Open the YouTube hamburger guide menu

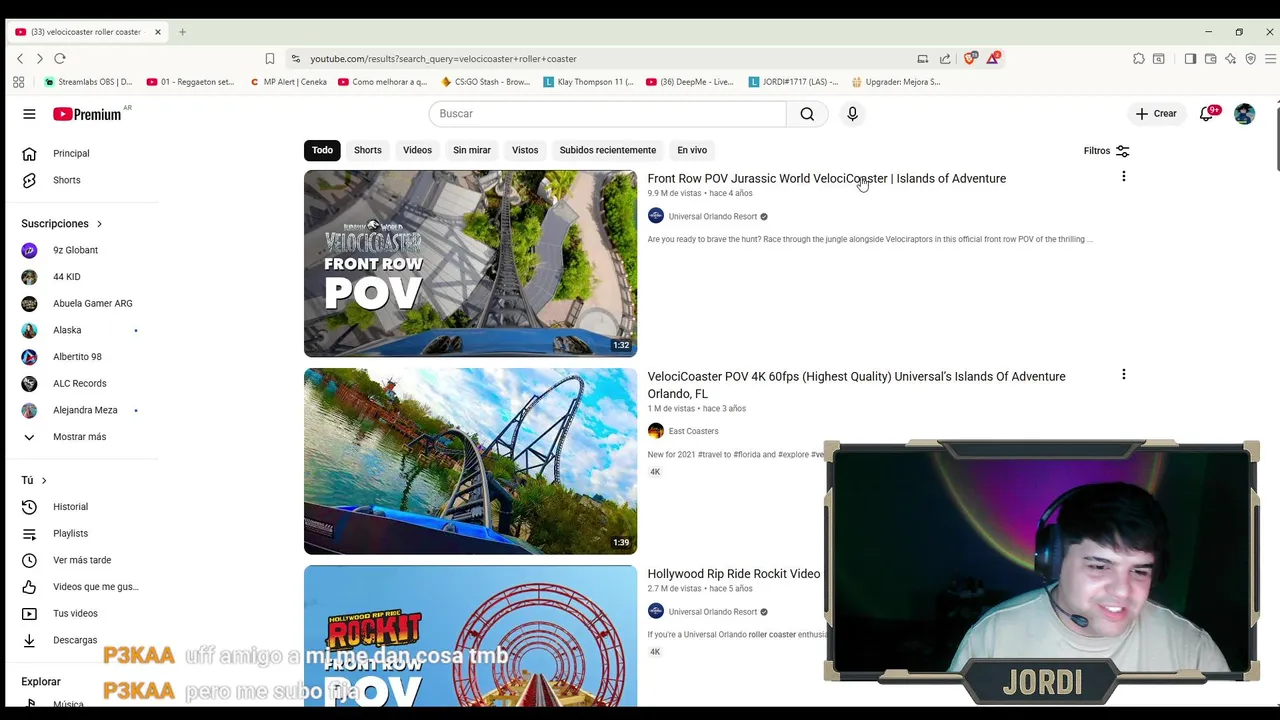click(x=29, y=114)
